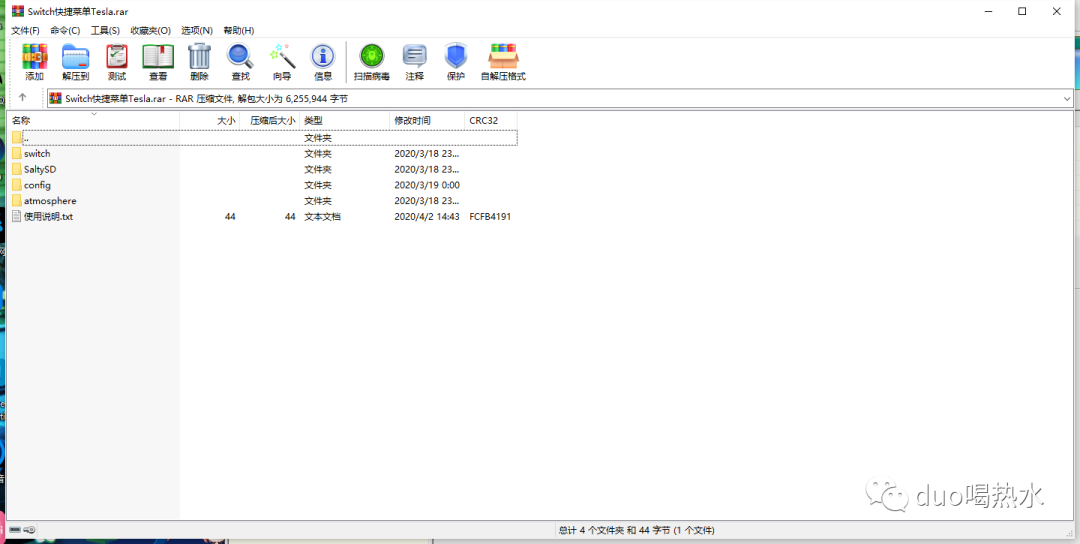
Task: Click CRC32 value FCFB4191
Action: (x=490, y=216)
